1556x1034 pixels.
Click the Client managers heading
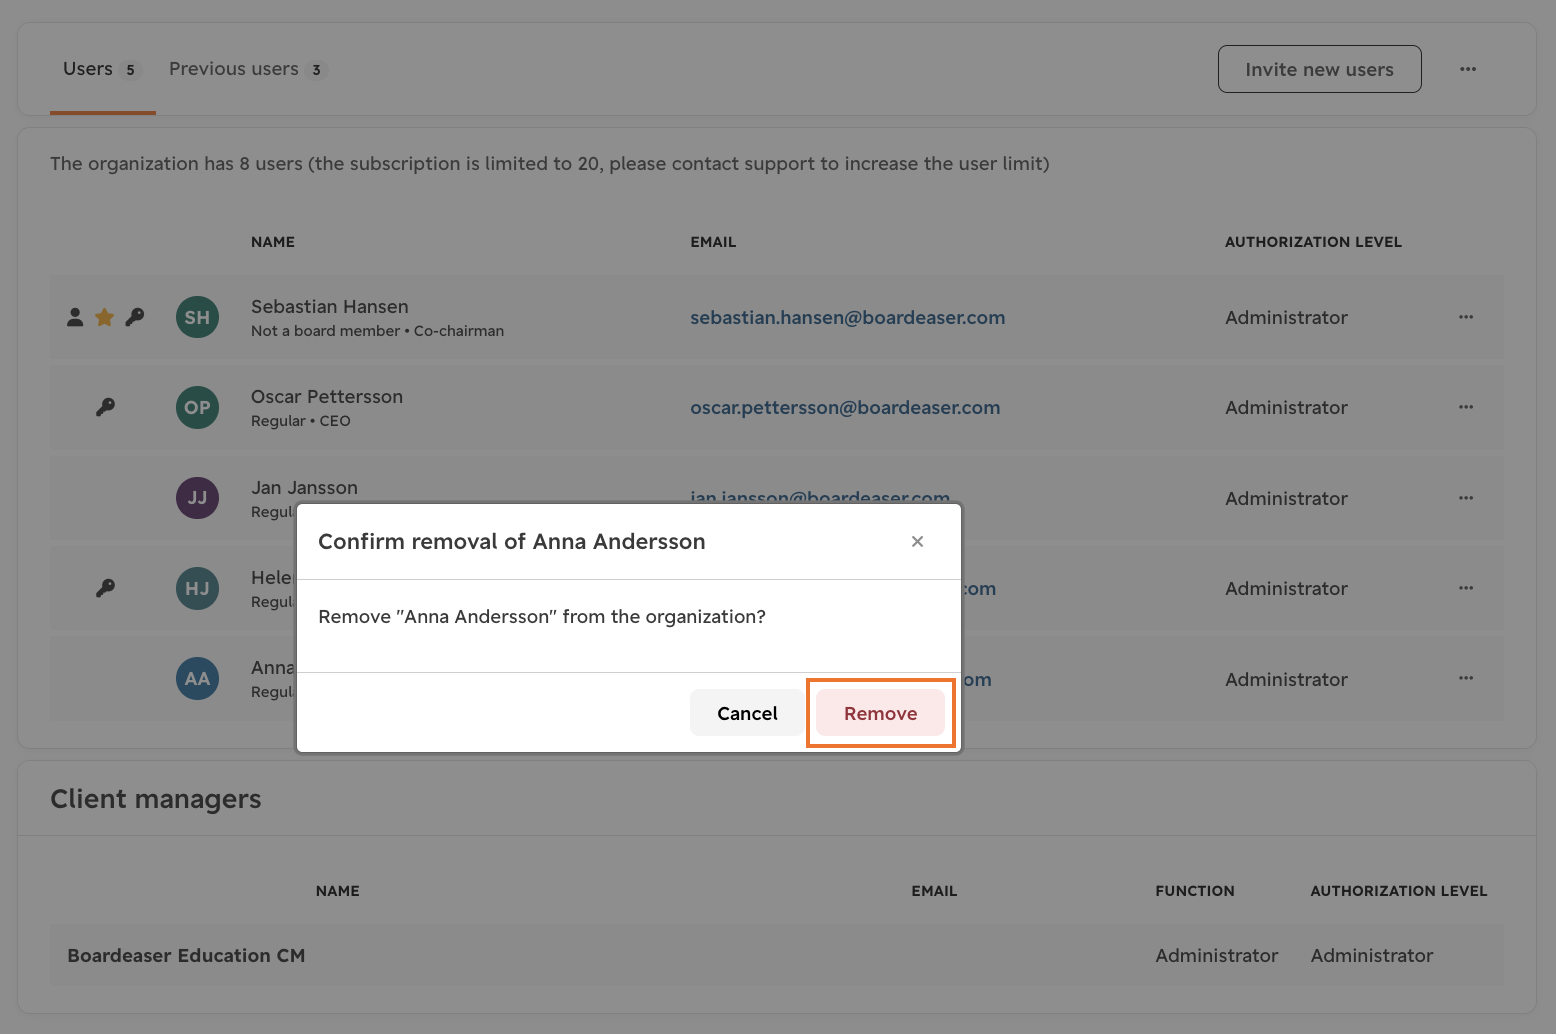tap(156, 799)
